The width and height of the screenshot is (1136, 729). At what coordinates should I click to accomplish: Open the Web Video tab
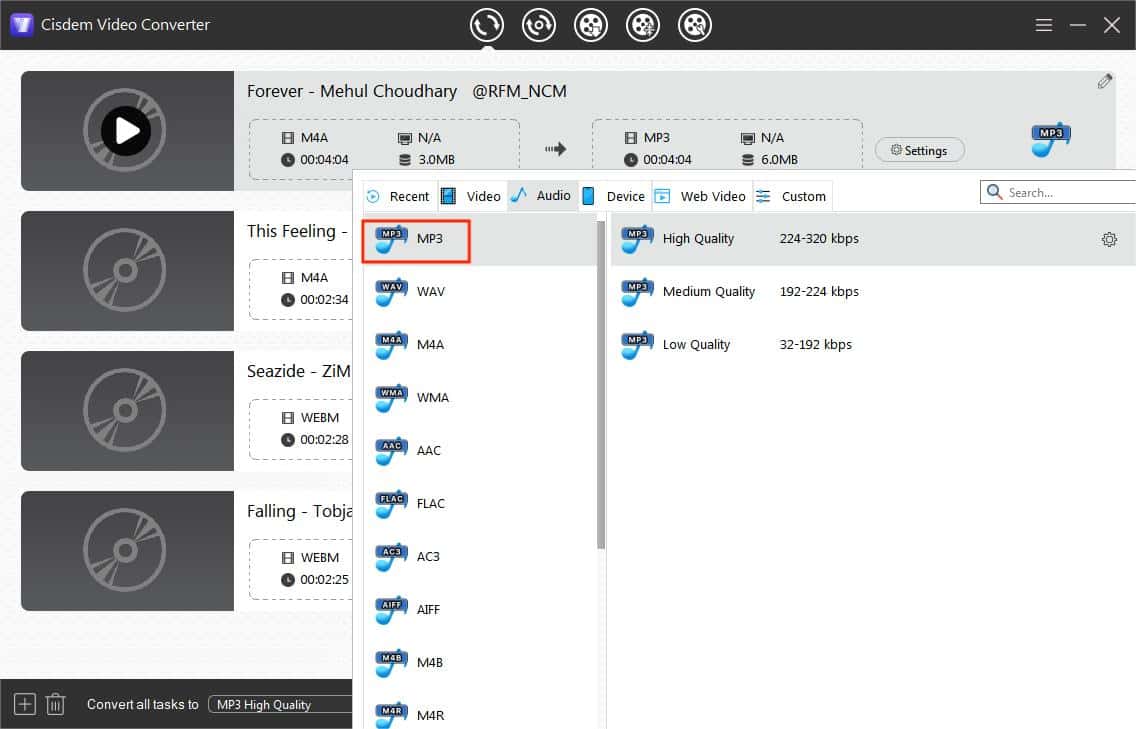(700, 196)
